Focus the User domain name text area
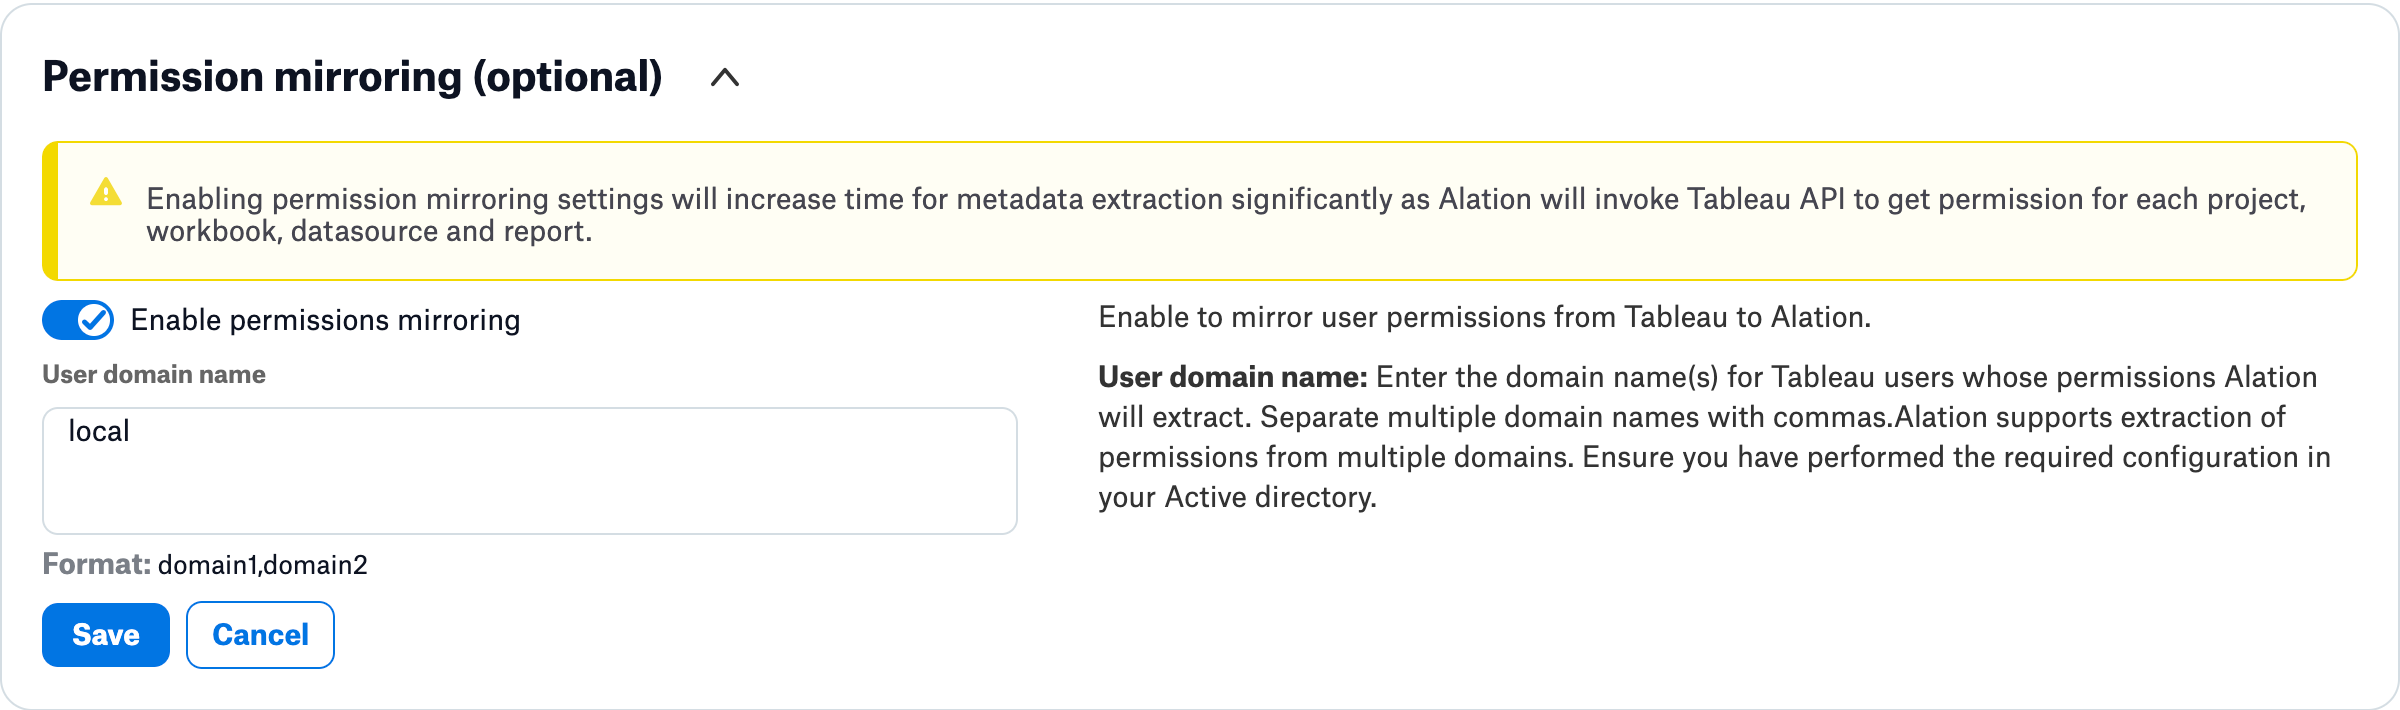This screenshot has width=2400, height=710. pyautogui.click(x=530, y=471)
